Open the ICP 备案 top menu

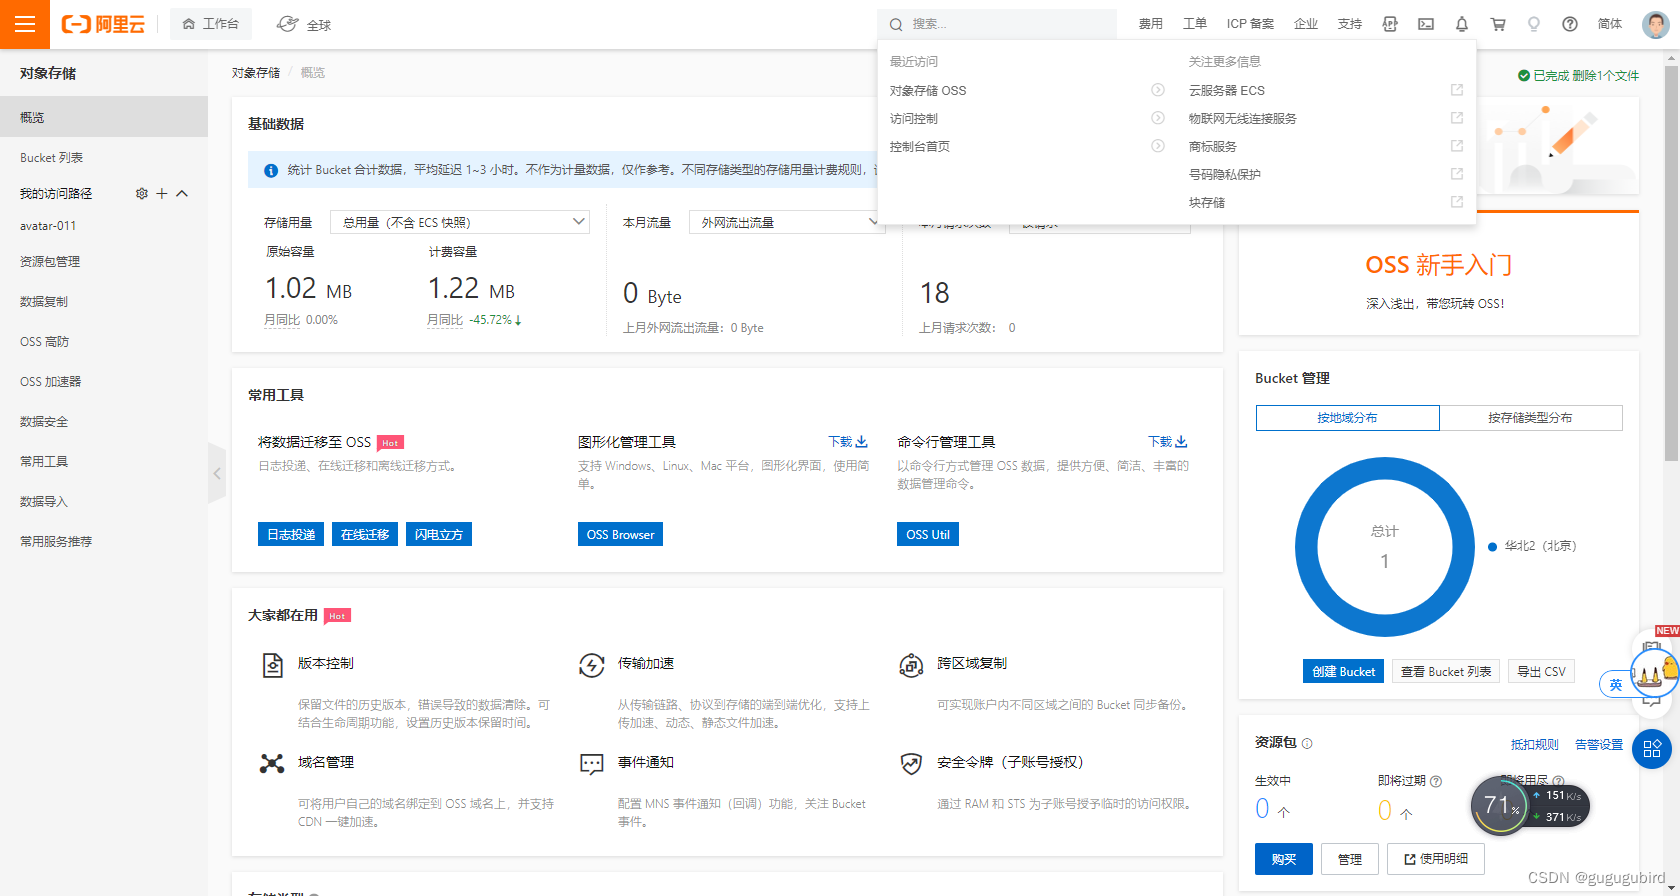[x=1251, y=24]
